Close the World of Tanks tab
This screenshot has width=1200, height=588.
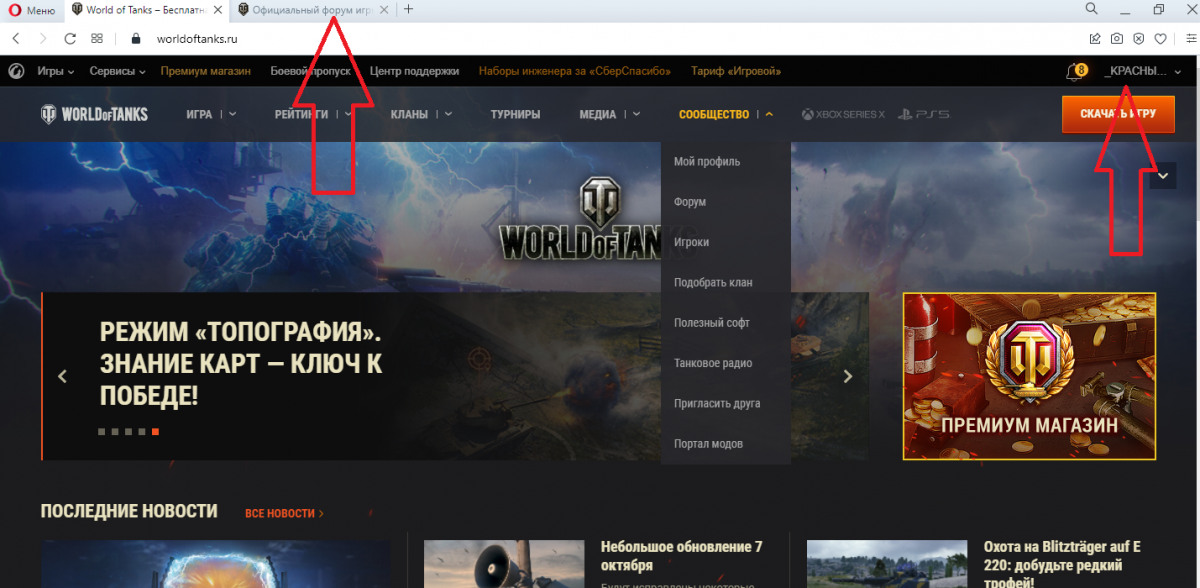217,9
